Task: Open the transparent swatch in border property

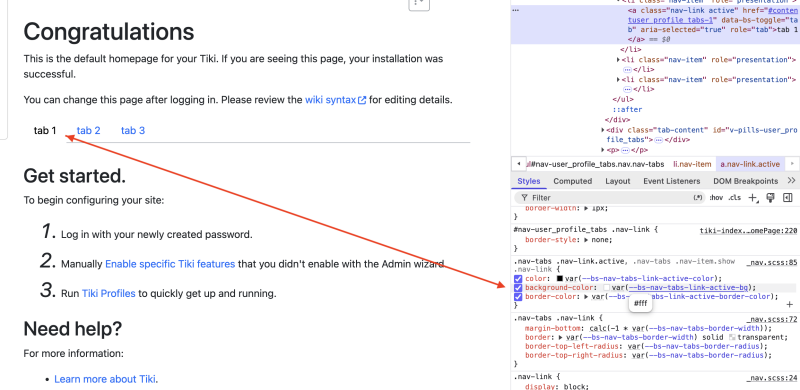Action: 733,337
